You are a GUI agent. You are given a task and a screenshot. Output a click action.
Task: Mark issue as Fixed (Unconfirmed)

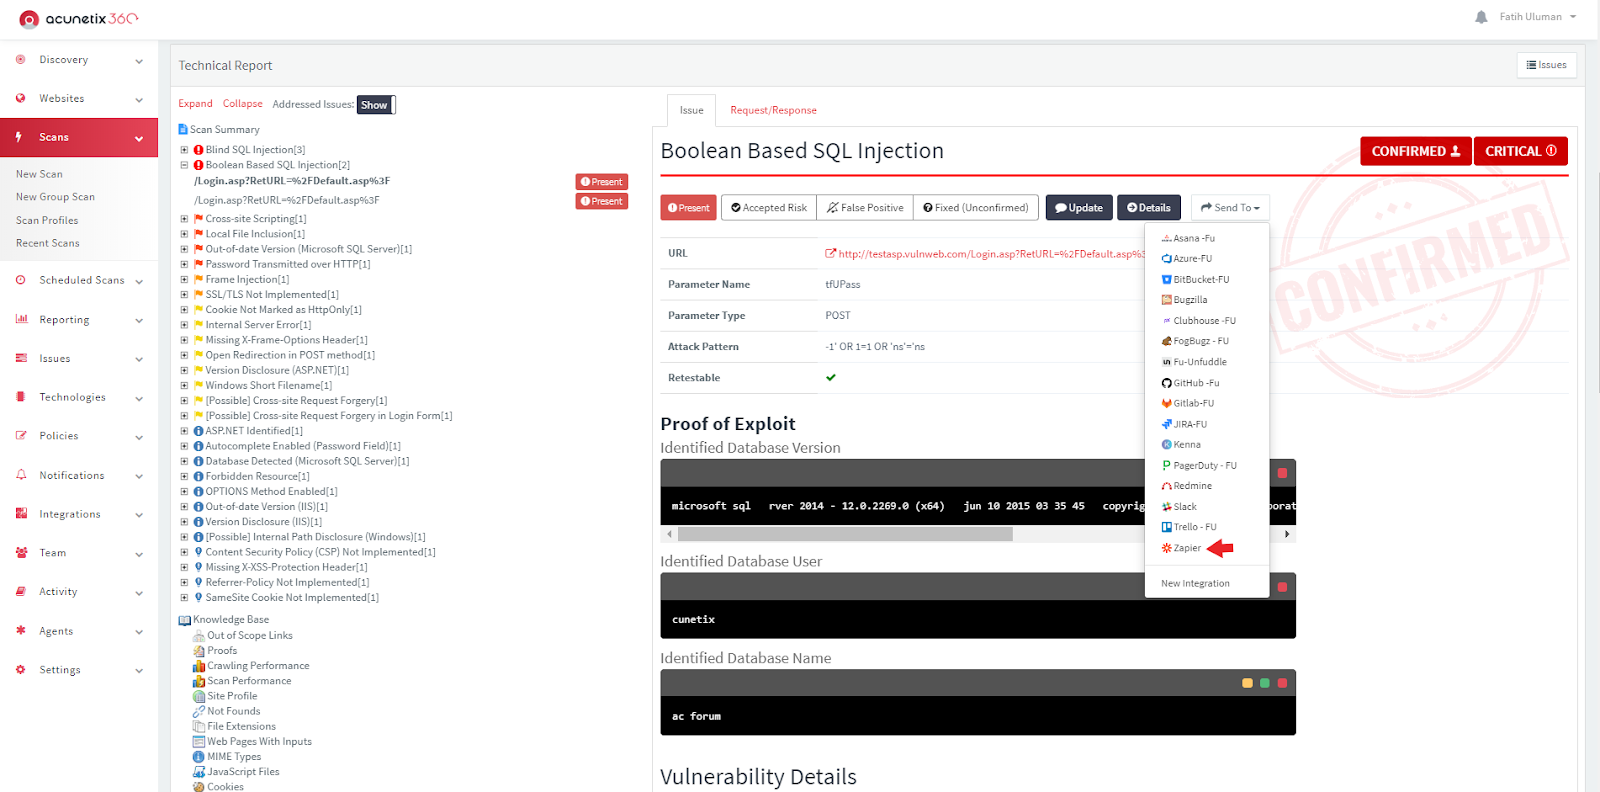(x=975, y=208)
